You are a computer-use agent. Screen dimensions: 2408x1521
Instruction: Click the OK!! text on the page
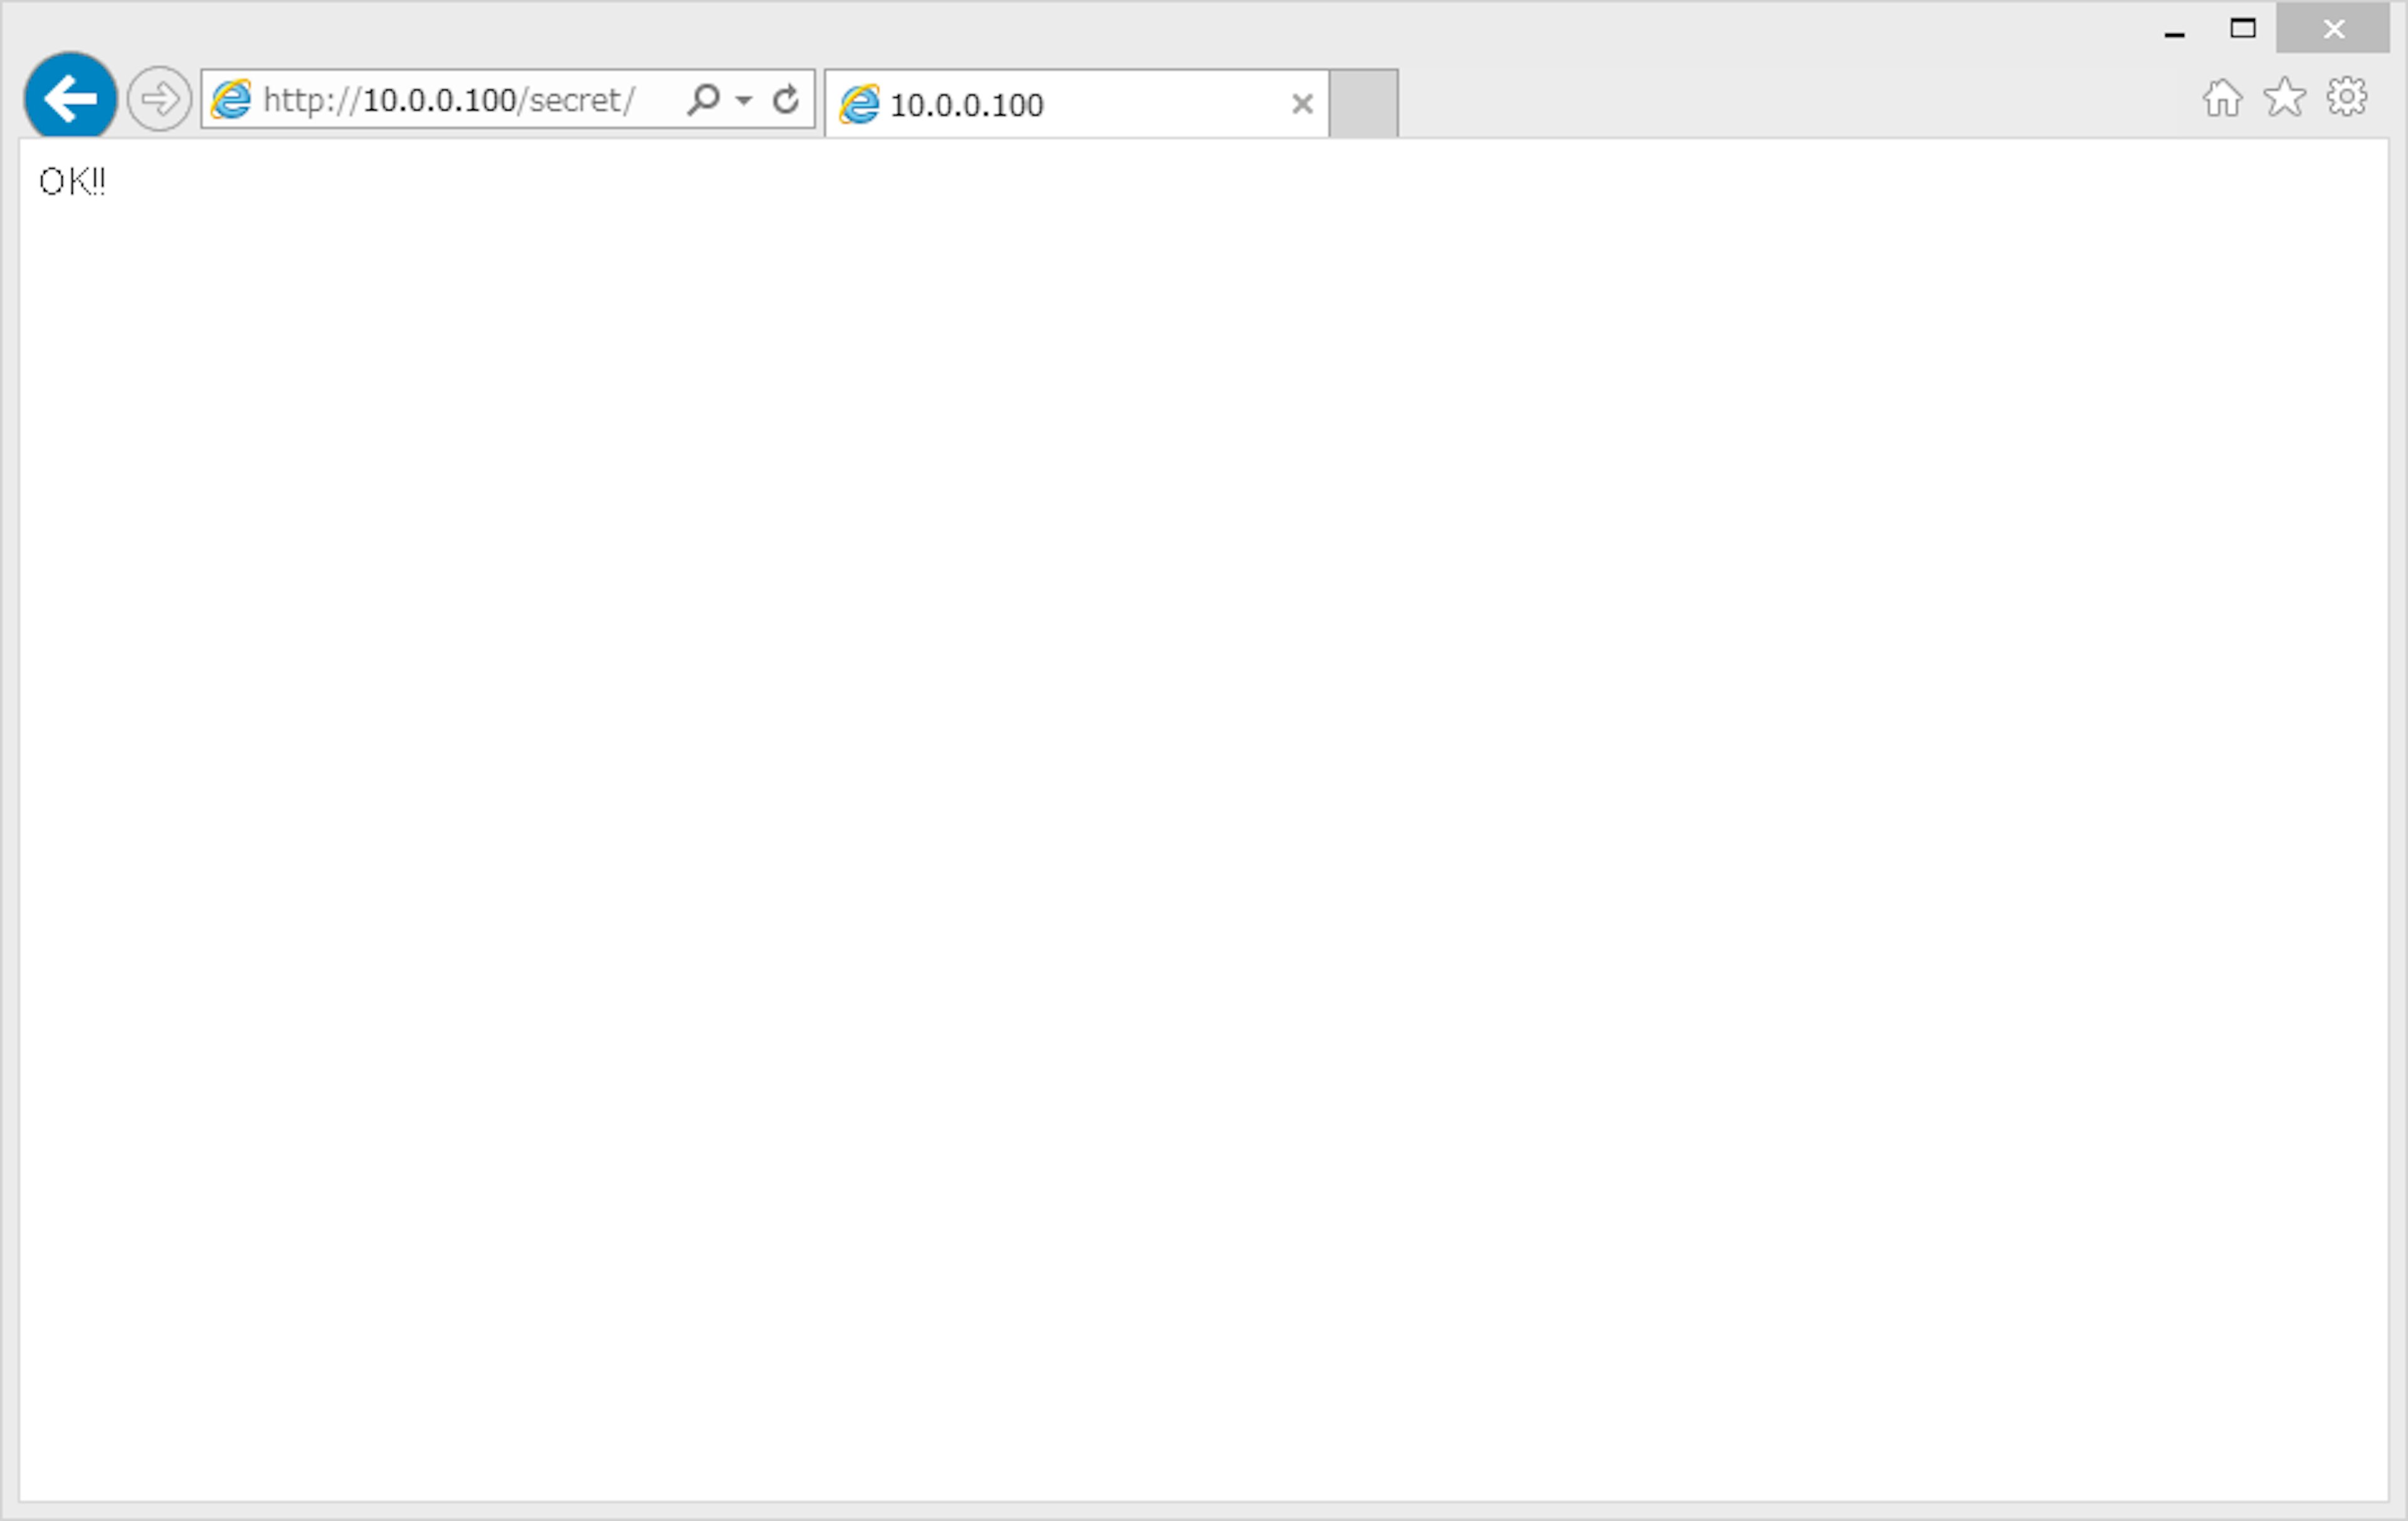pos(72,182)
